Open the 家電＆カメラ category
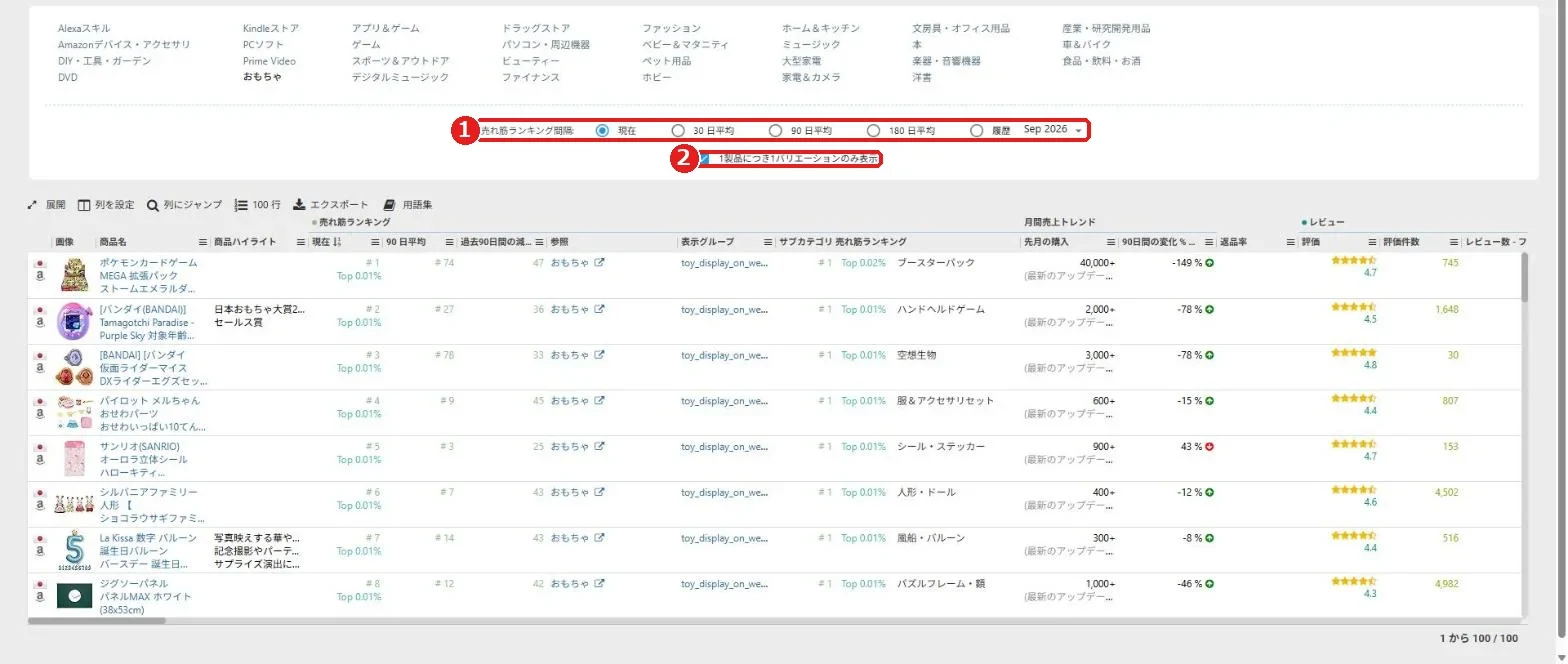This screenshot has width=1568, height=664. [811, 77]
